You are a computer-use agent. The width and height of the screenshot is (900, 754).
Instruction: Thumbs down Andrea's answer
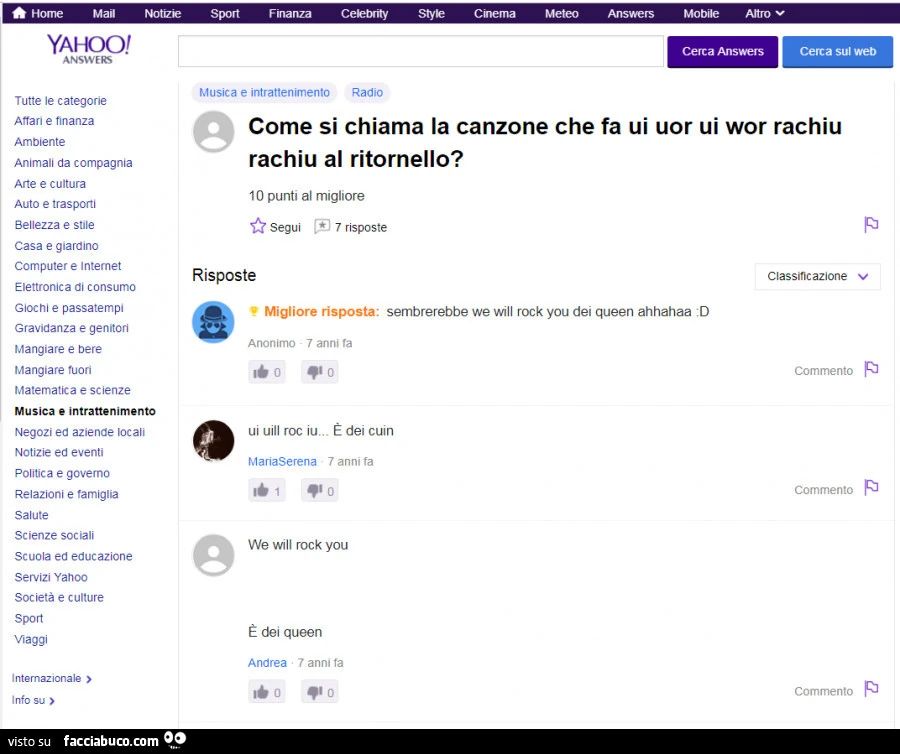[320, 692]
